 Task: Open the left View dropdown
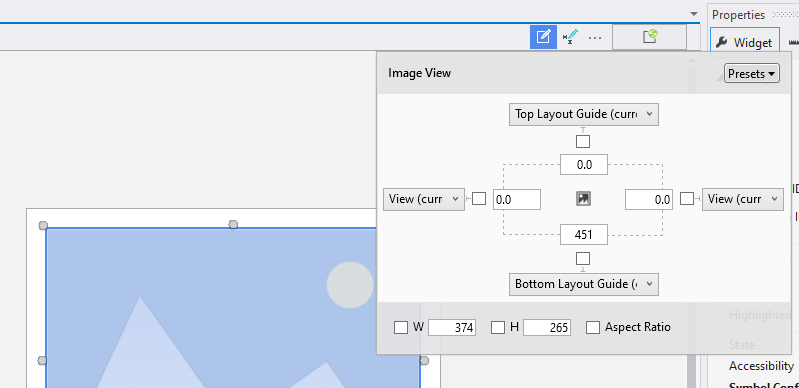[x=424, y=199]
